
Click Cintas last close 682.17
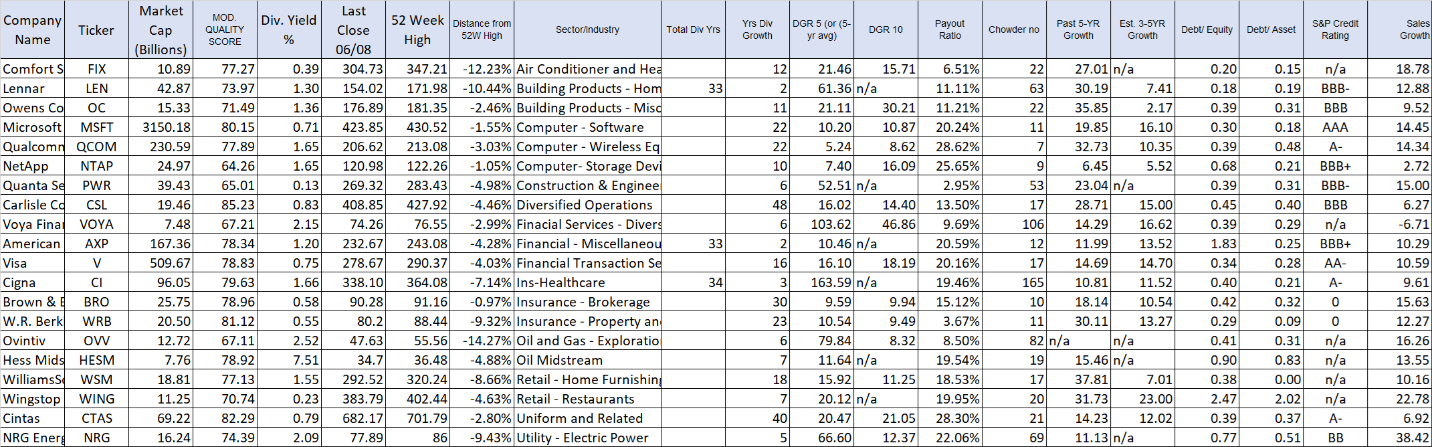353,418
